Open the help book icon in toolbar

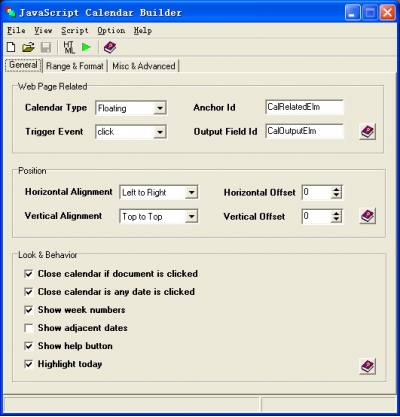(110, 47)
